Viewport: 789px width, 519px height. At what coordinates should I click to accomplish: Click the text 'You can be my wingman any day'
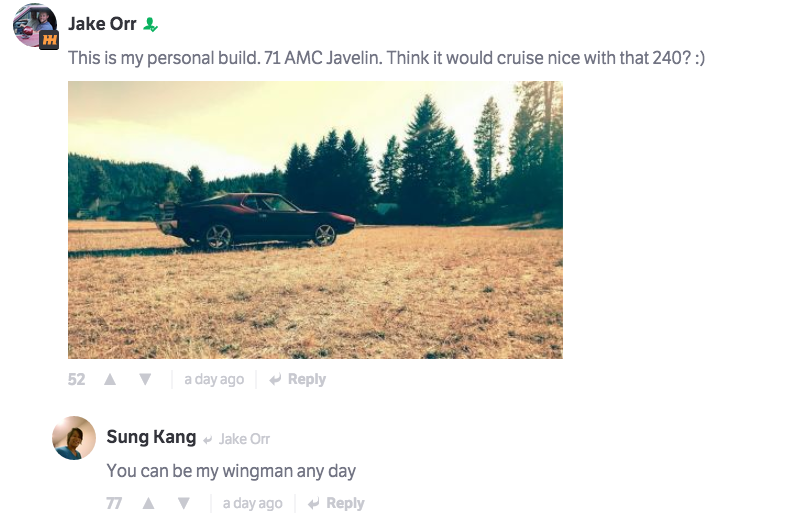pos(231,470)
